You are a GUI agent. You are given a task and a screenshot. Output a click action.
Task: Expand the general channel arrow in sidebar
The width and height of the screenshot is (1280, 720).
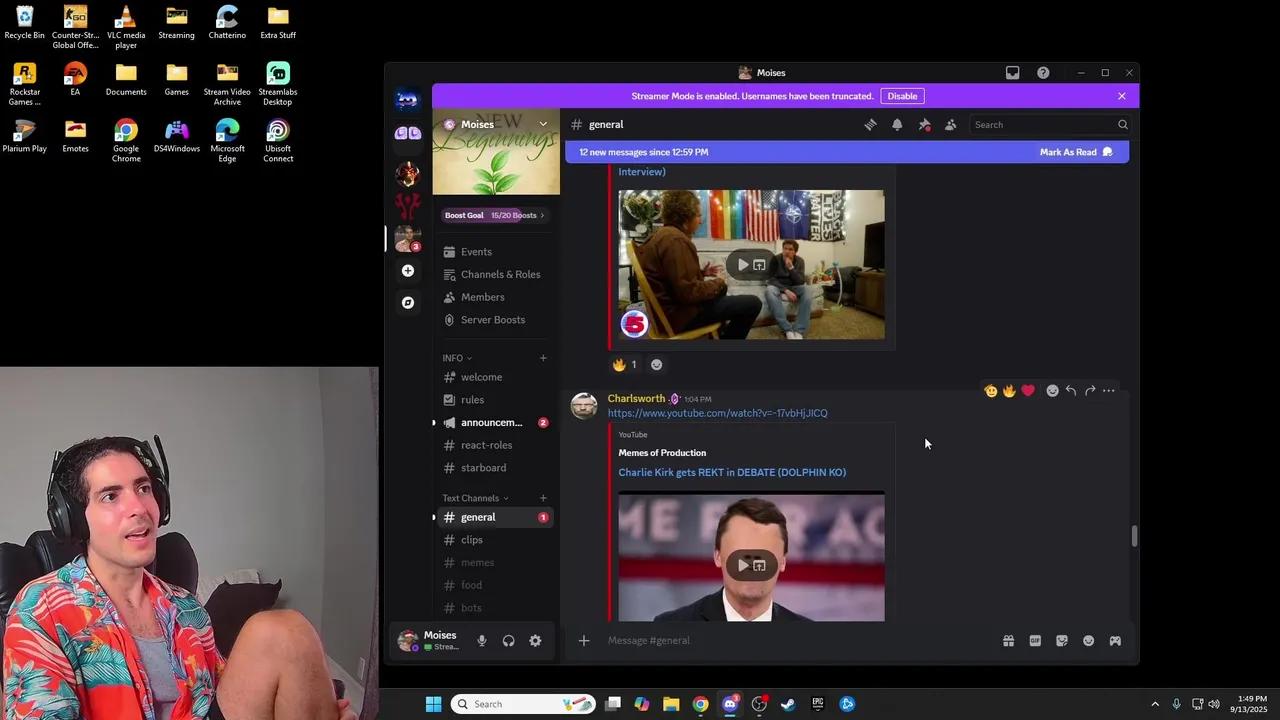coord(434,517)
